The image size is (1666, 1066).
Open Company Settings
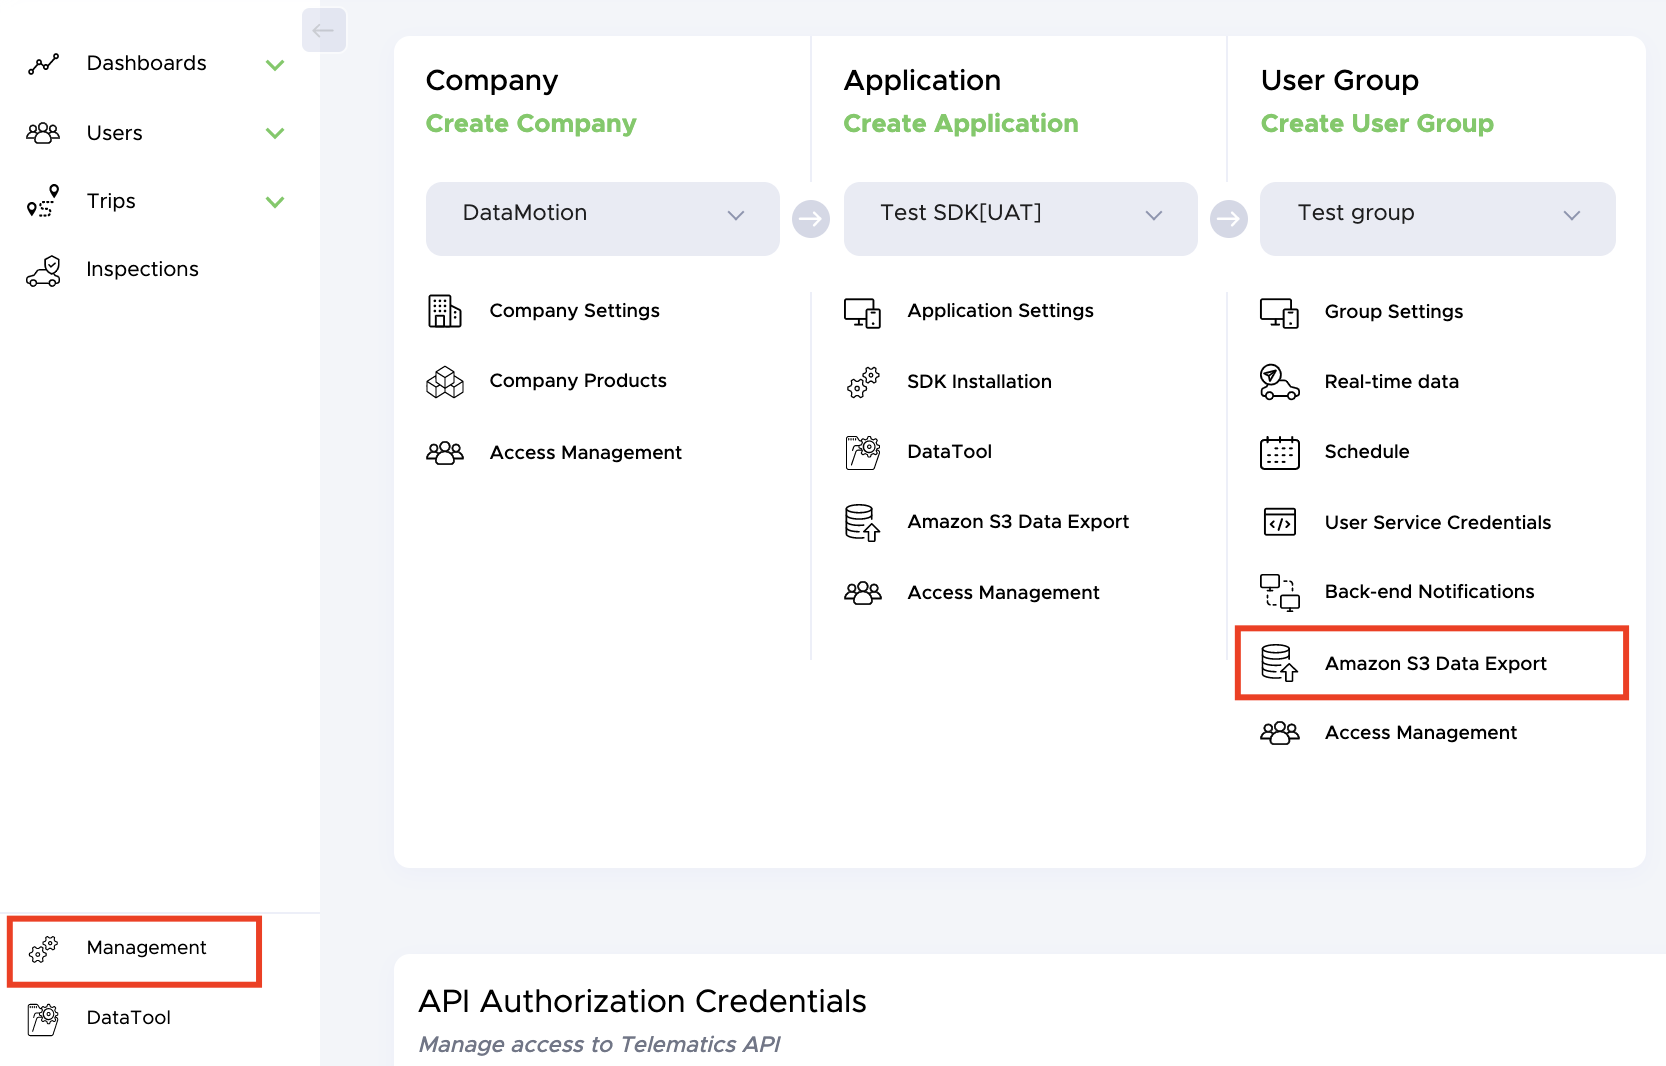(574, 311)
